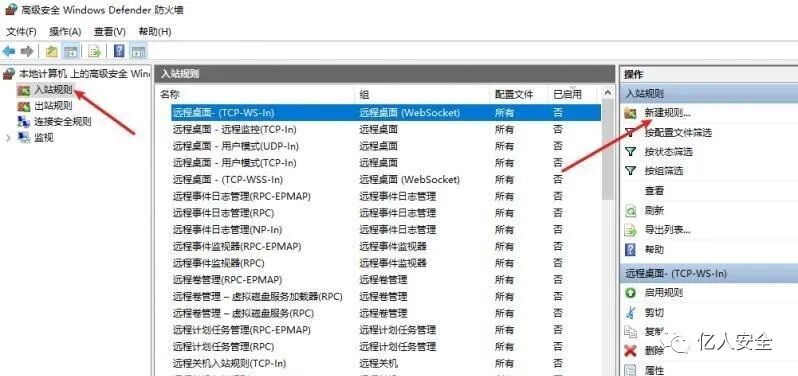The image size is (798, 376).
Task: Select rule 远程桌面- (TCP-WS-In)
Action: coord(386,113)
